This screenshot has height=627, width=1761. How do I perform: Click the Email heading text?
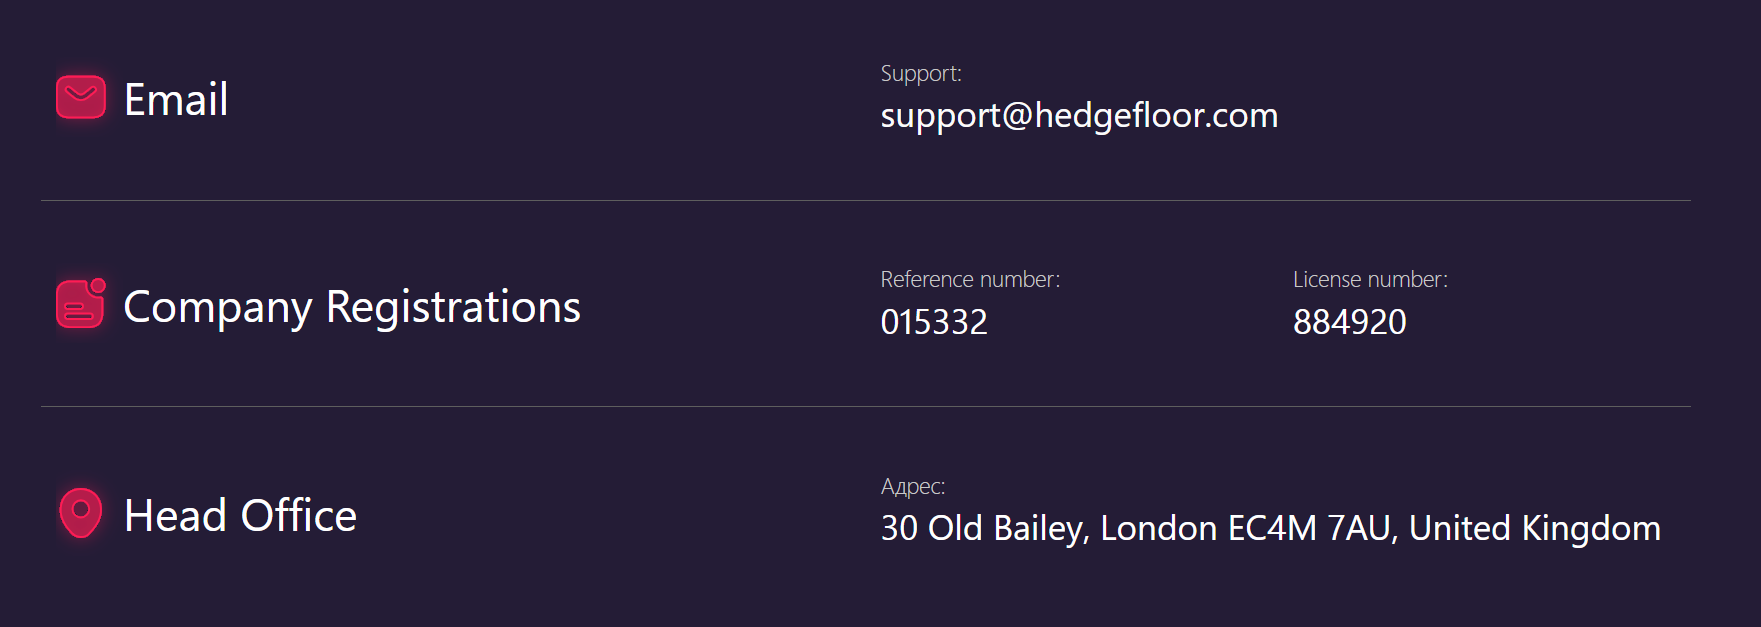pos(176,99)
